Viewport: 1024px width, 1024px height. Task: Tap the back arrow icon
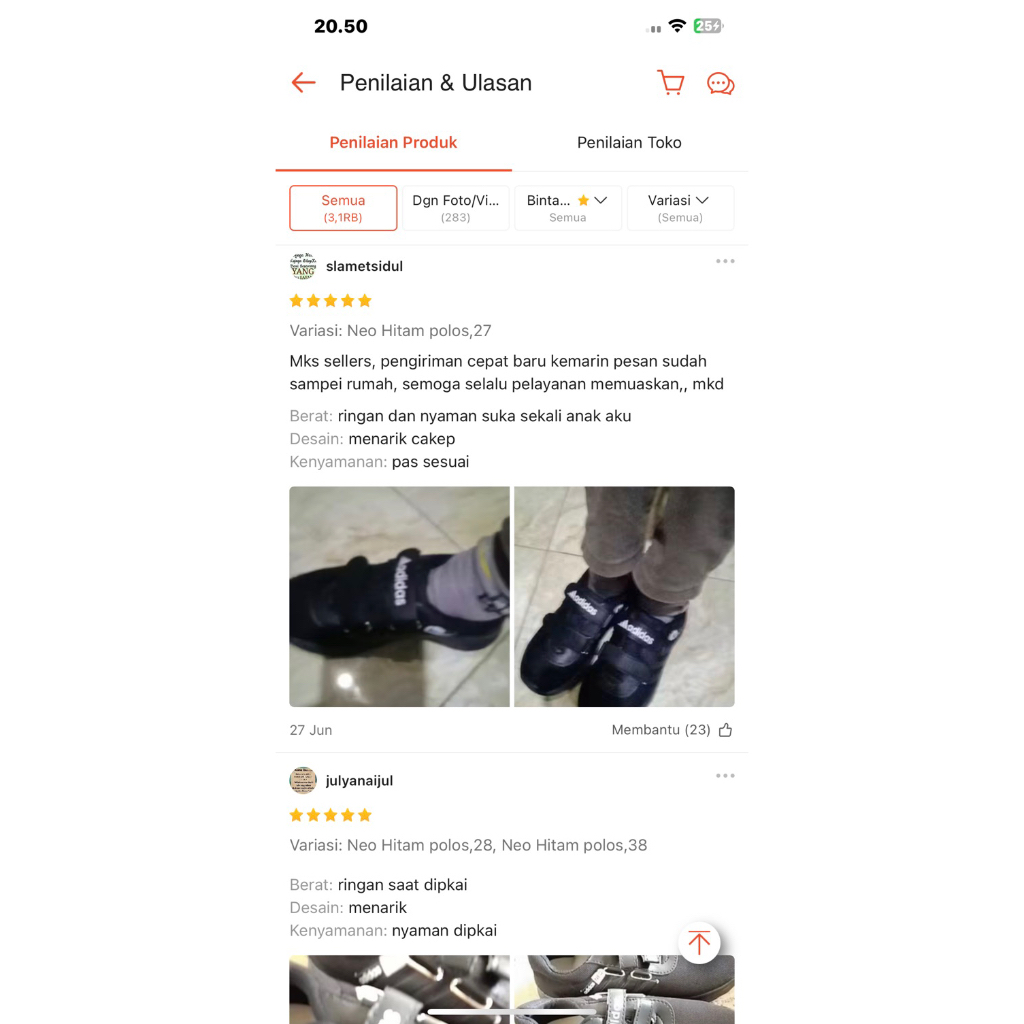pyautogui.click(x=304, y=83)
